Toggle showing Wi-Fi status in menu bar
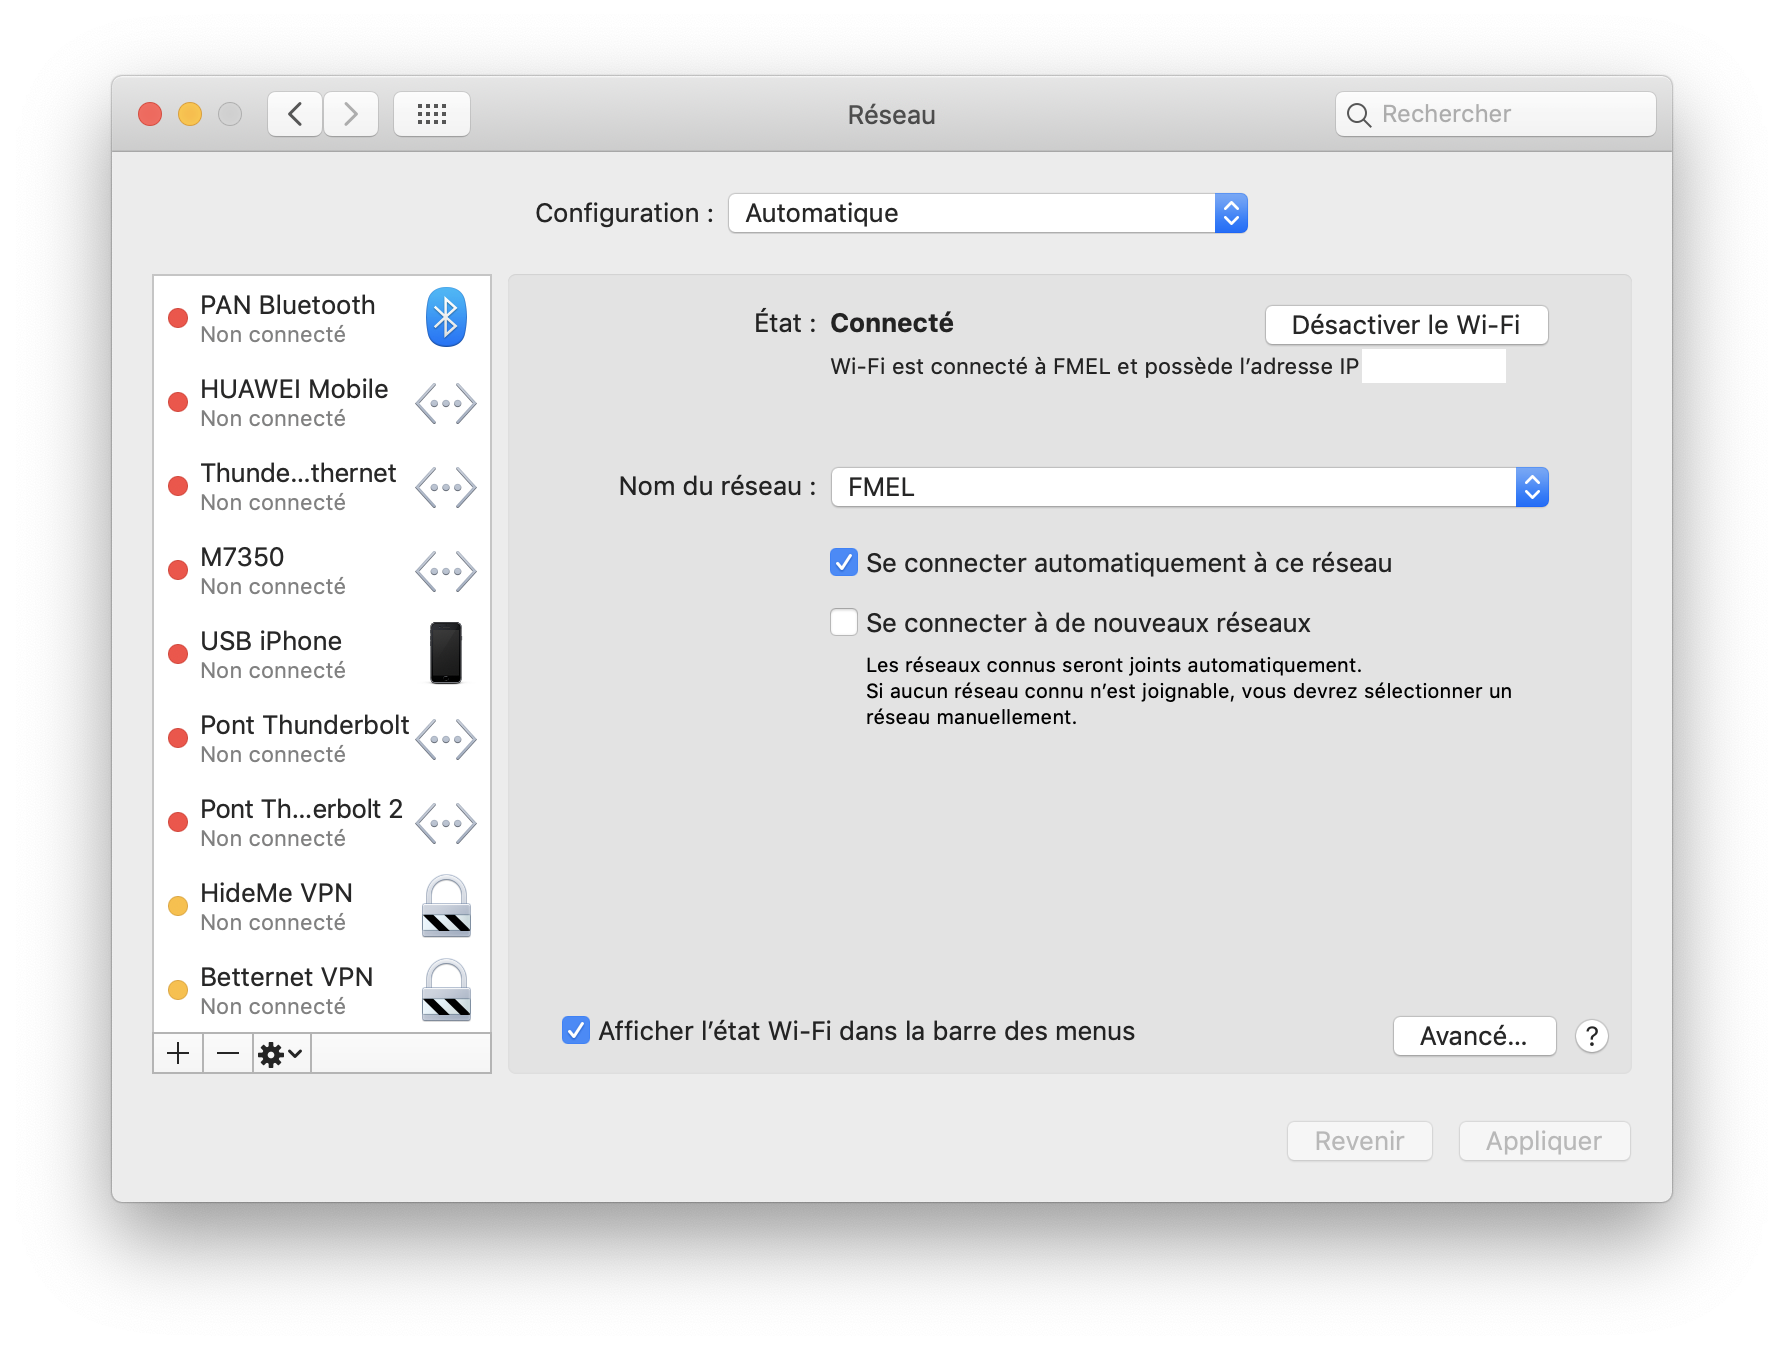Image resolution: width=1784 pixels, height=1350 pixels. click(x=576, y=1030)
